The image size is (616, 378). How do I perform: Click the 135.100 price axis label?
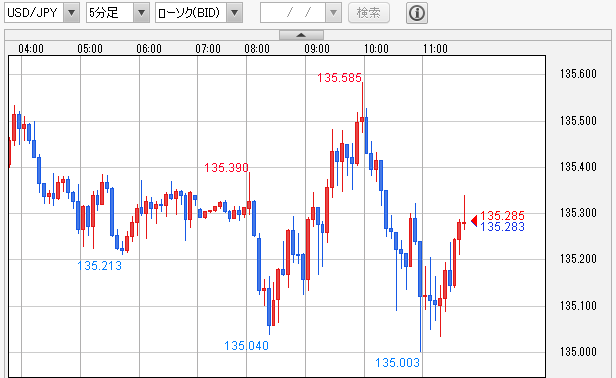click(x=578, y=305)
